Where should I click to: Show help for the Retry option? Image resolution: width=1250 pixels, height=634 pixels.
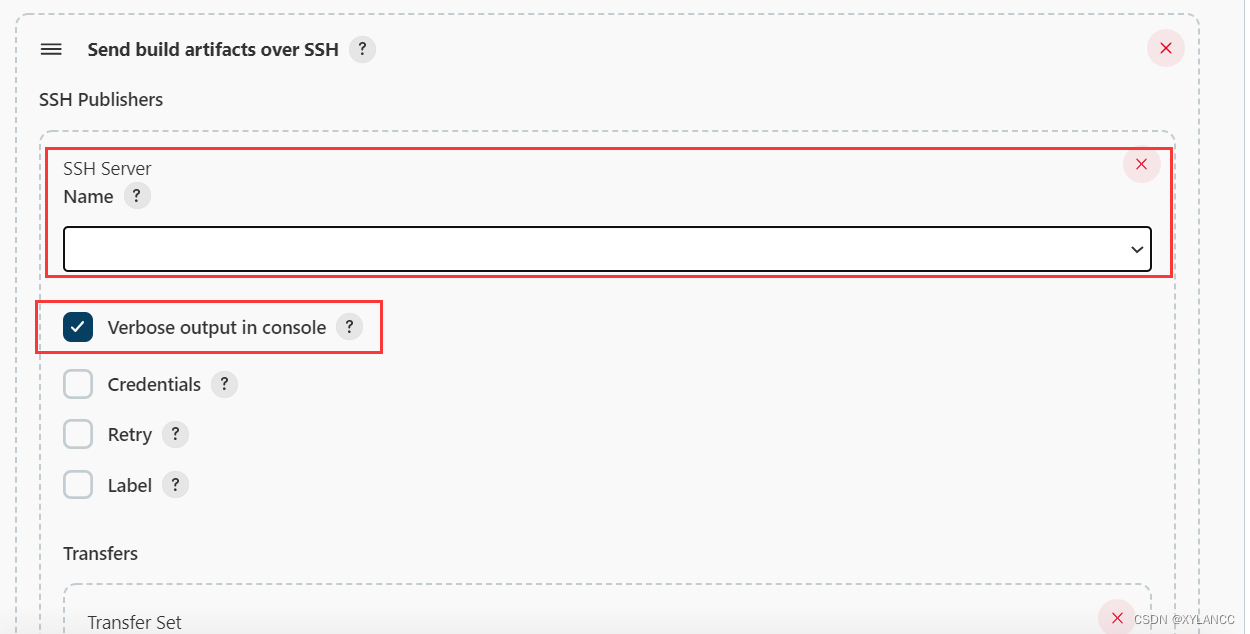point(175,435)
